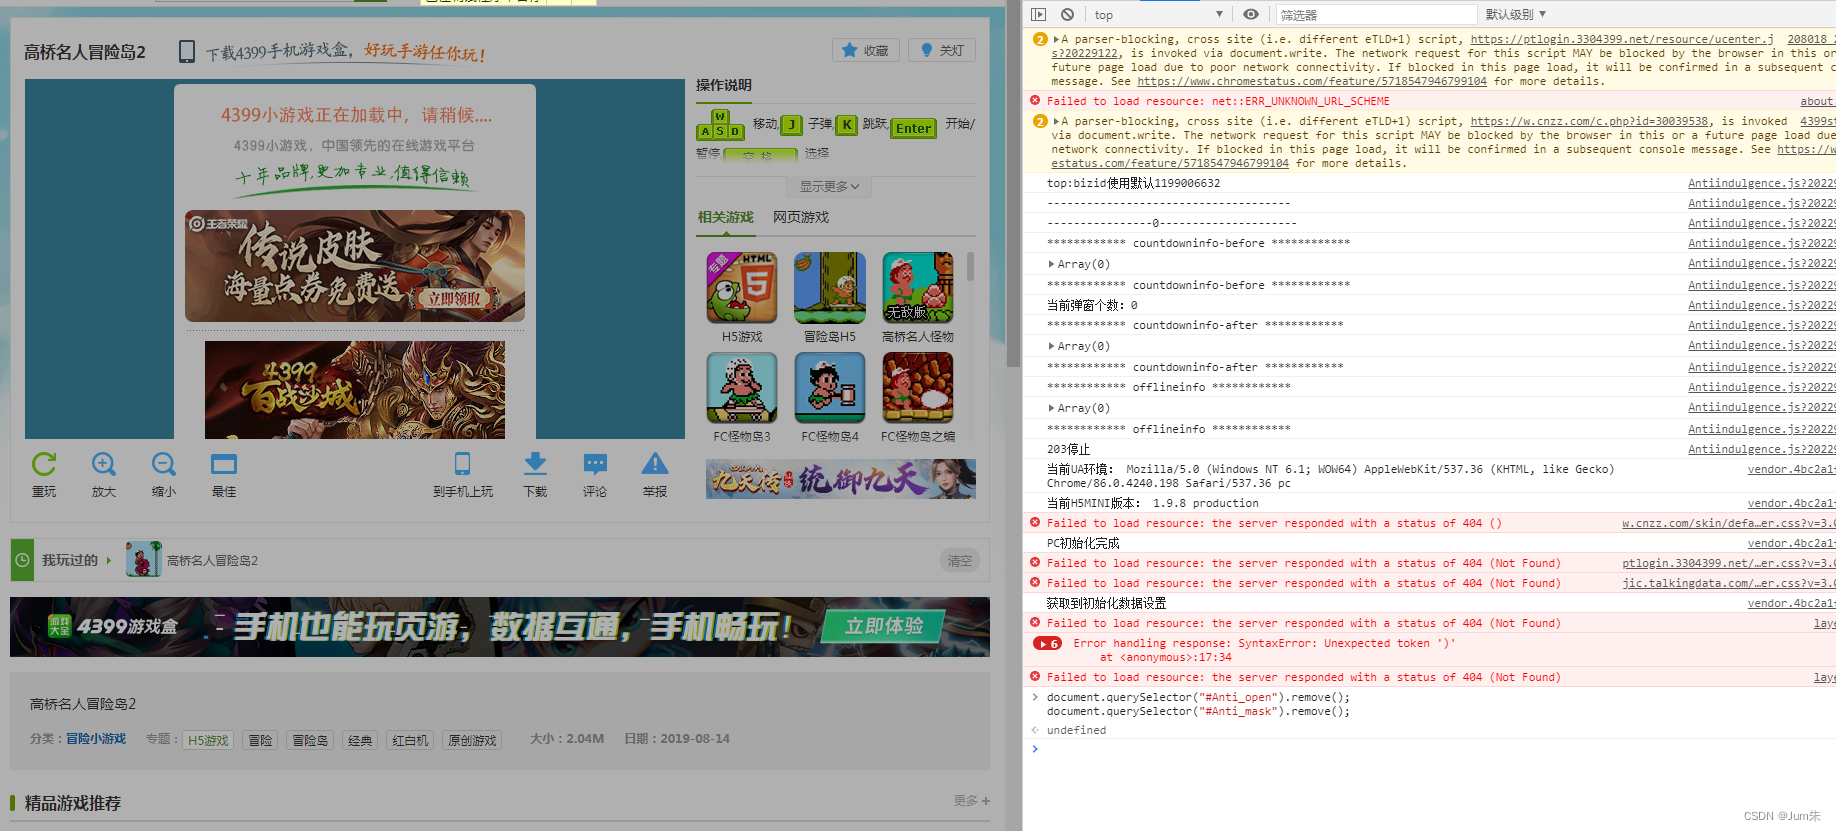Open the FC怪物岛4 game icon
Viewport: 1836px width, 831px height.
pos(830,388)
